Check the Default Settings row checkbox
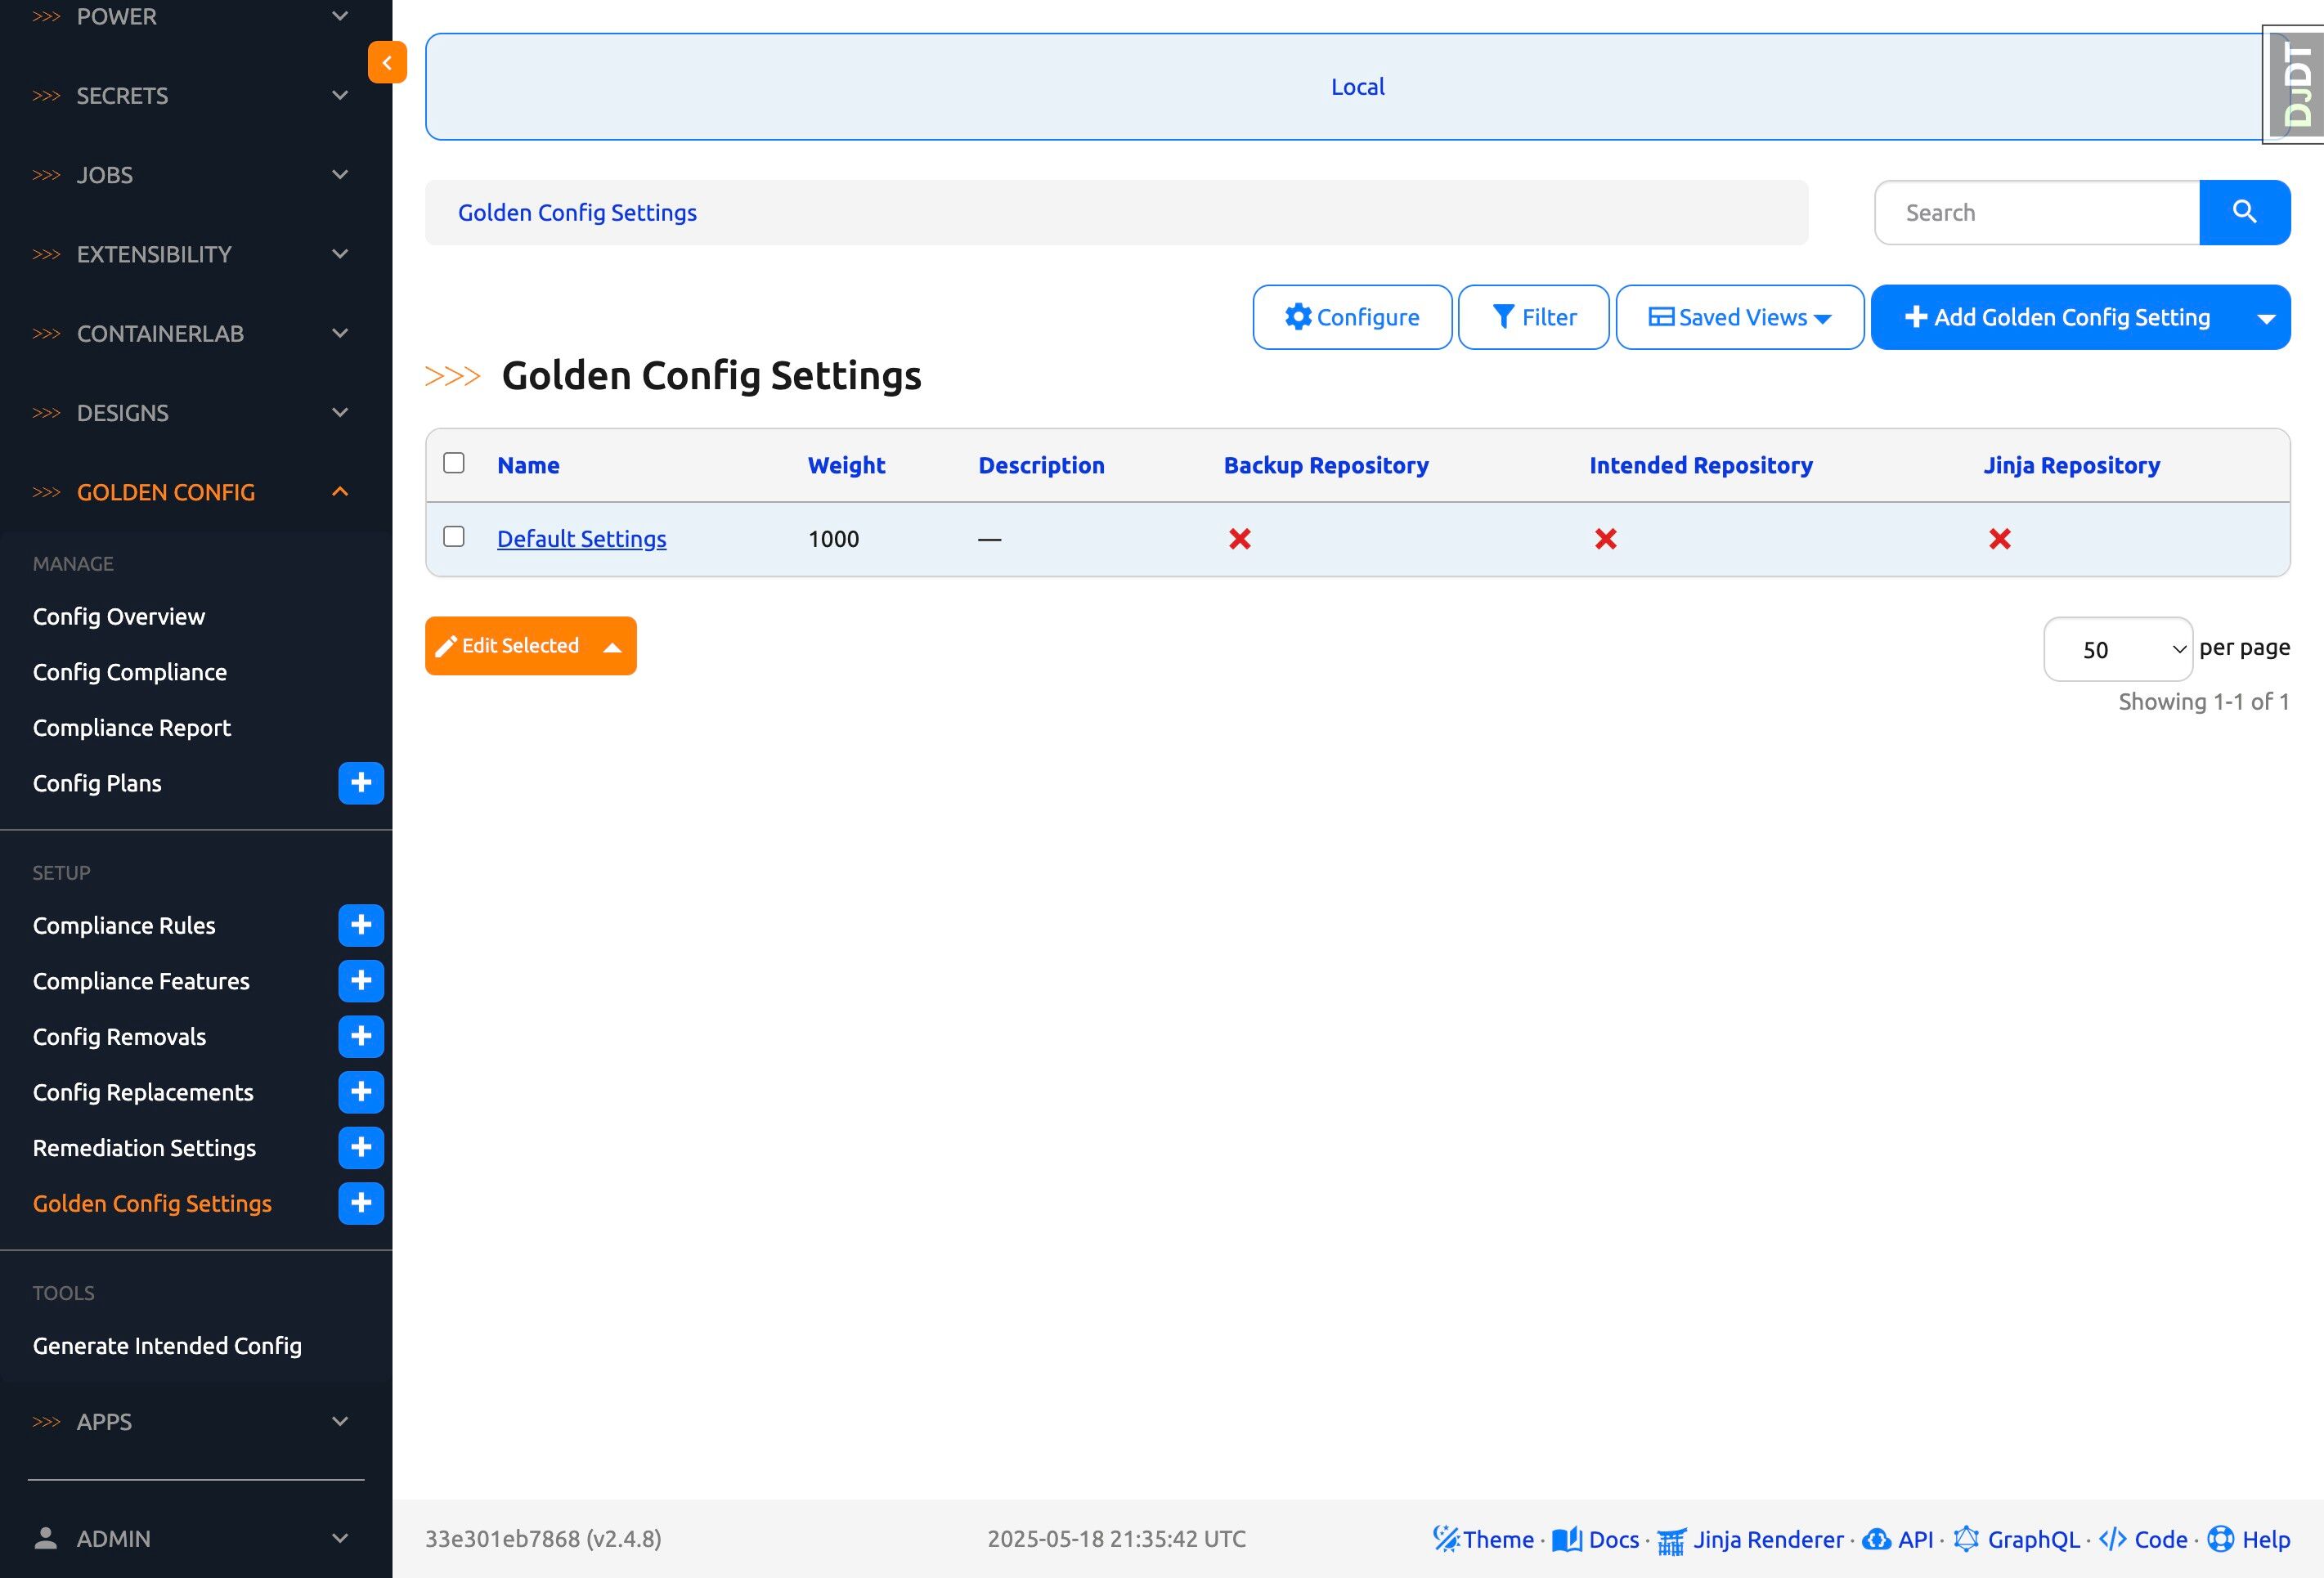The image size is (2324, 1578). (x=454, y=537)
